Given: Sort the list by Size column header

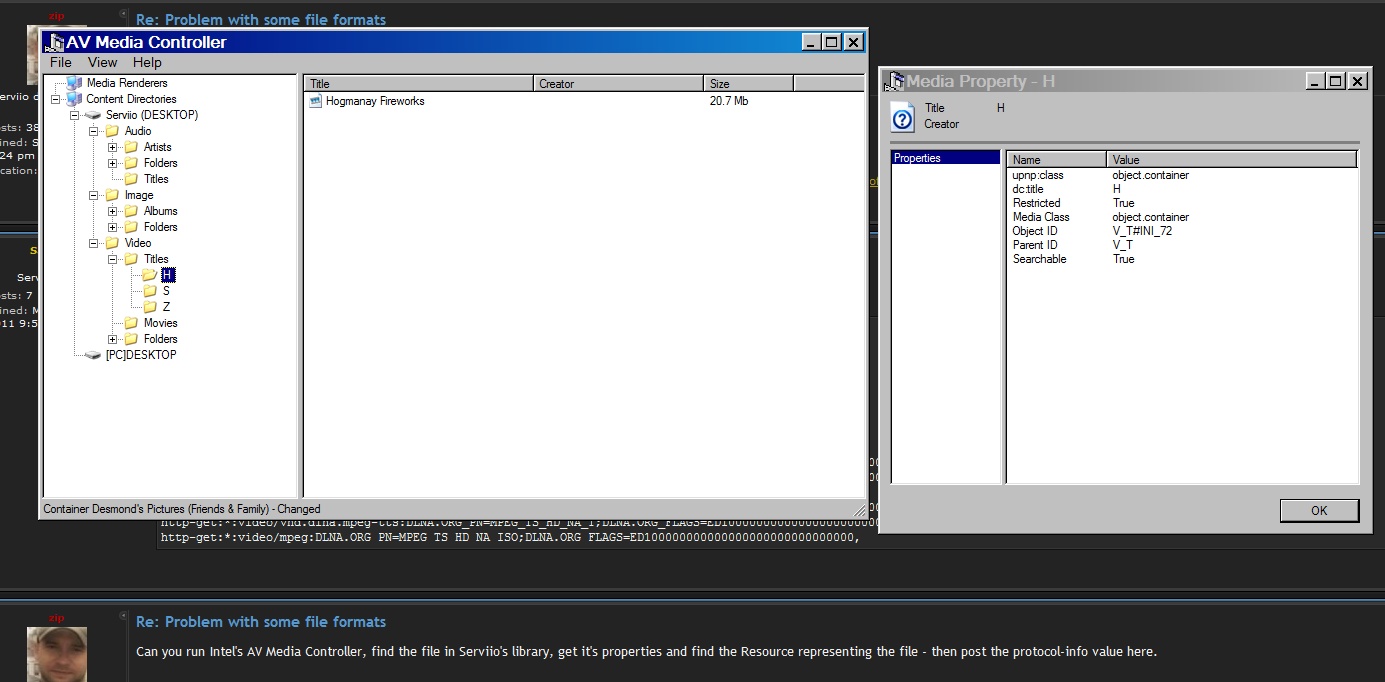Looking at the screenshot, I should pyautogui.click(x=748, y=84).
